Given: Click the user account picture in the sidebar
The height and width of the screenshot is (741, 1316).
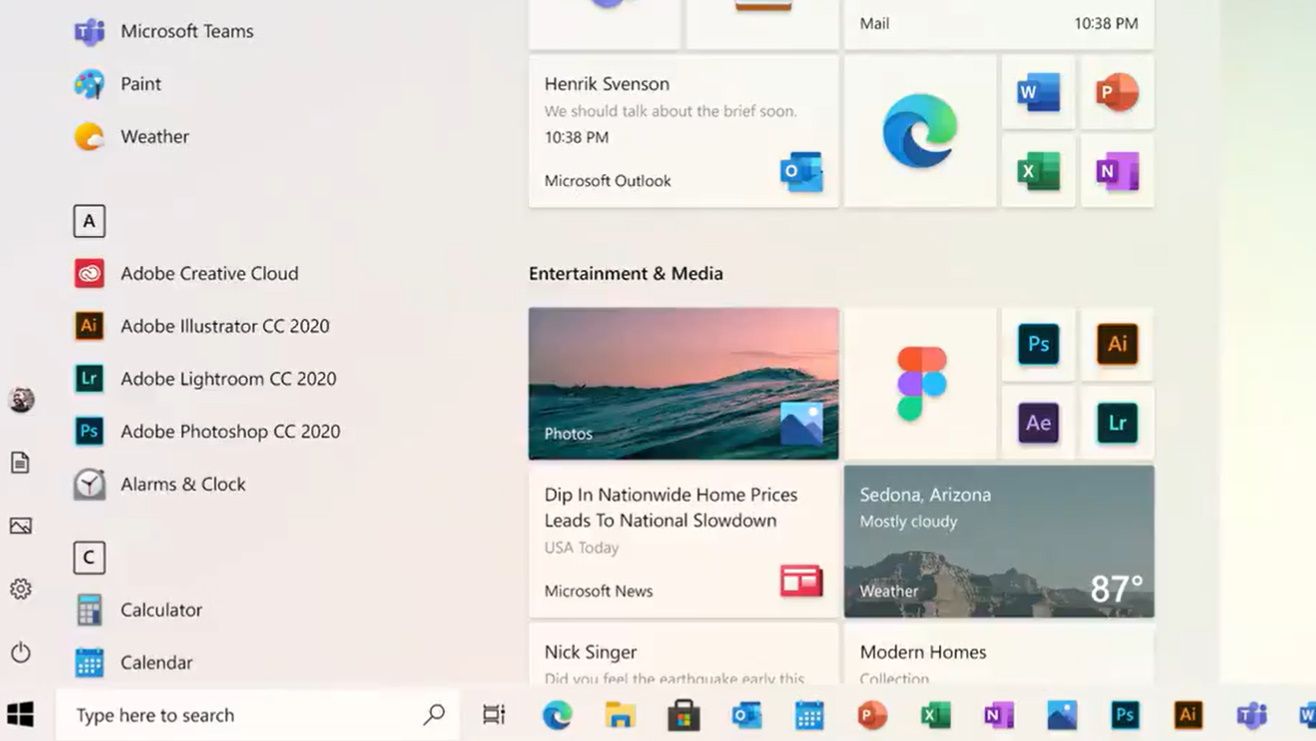Looking at the screenshot, I should tap(21, 399).
